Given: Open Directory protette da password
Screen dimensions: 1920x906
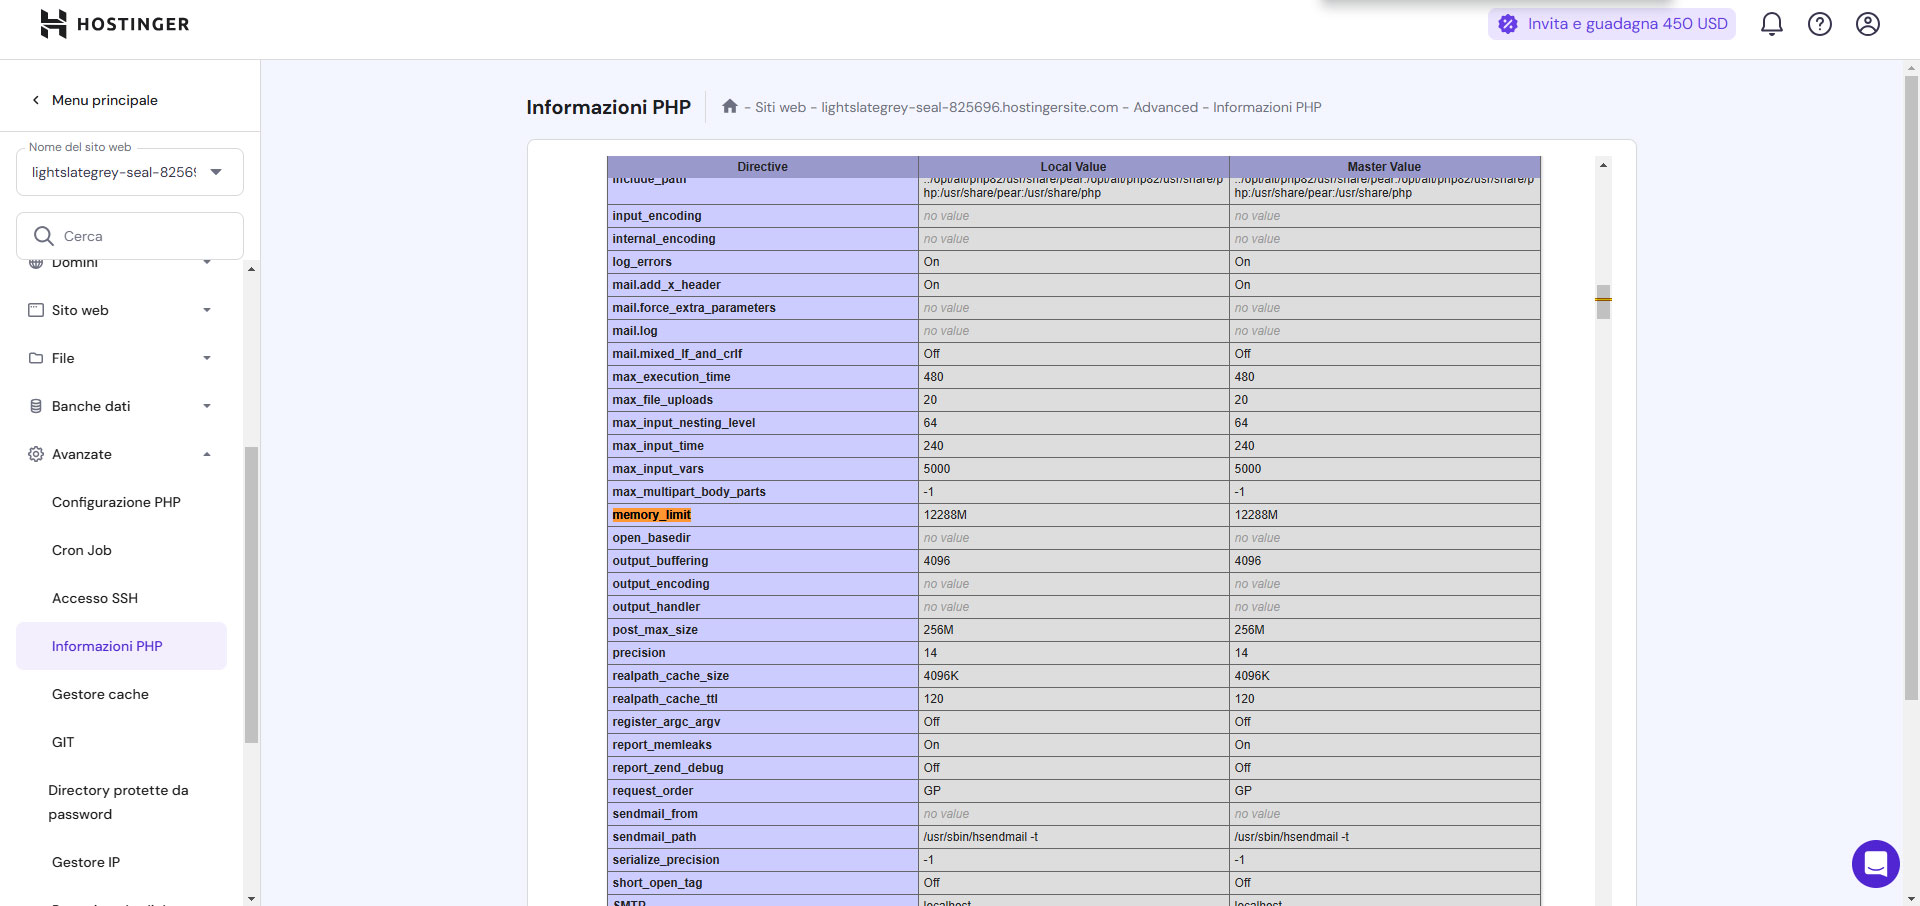Looking at the screenshot, I should tap(118, 802).
